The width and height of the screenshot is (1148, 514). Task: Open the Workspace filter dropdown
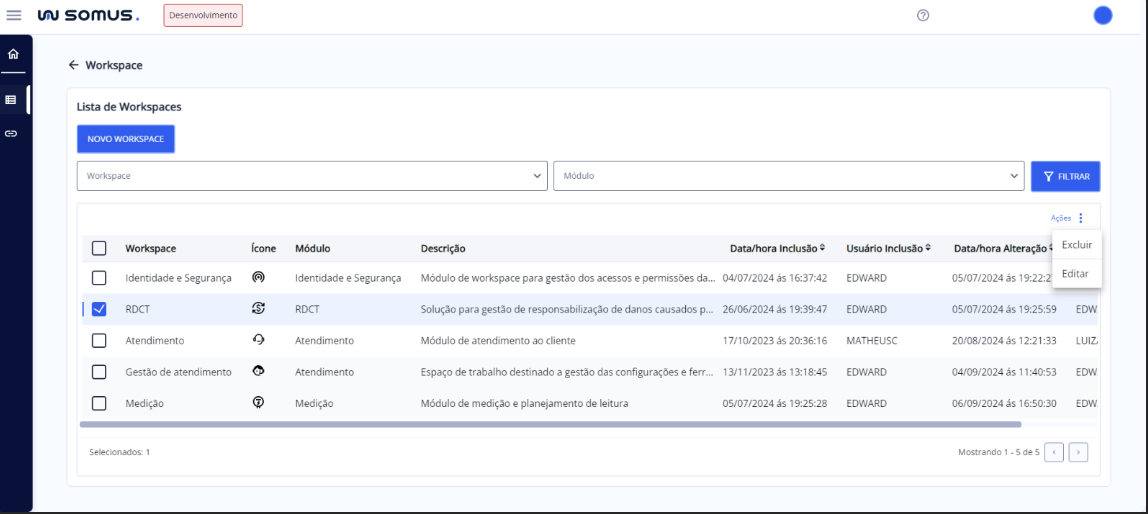(x=312, y=176)
